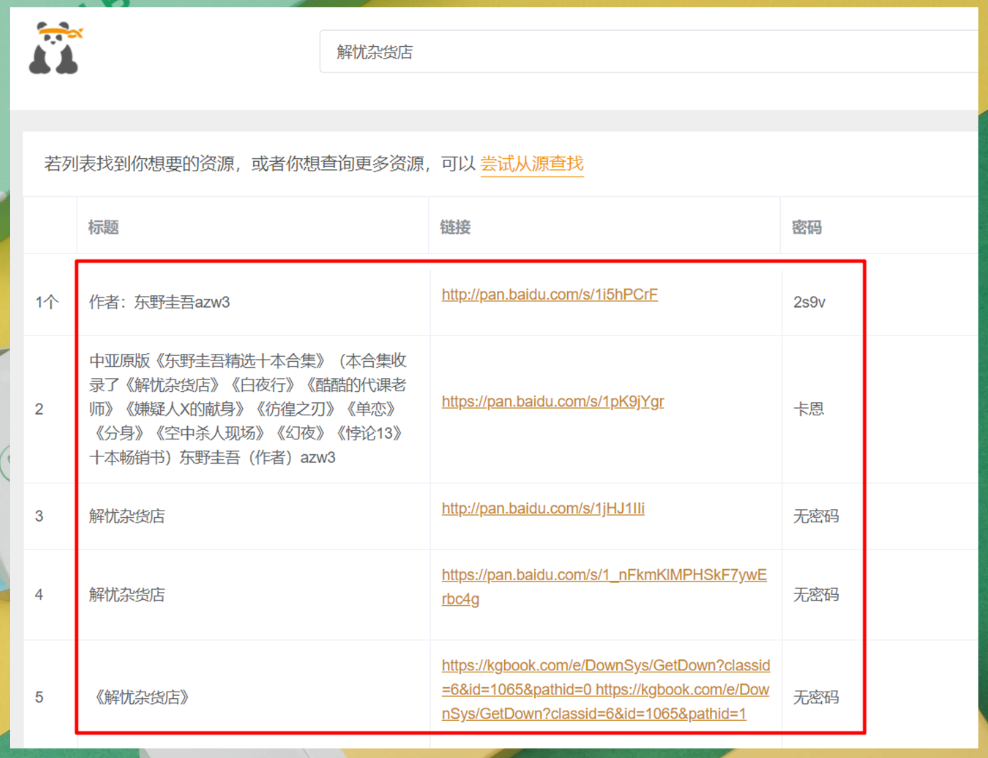
Task: Select the row number 1个
Action: (x=47, y=302)
